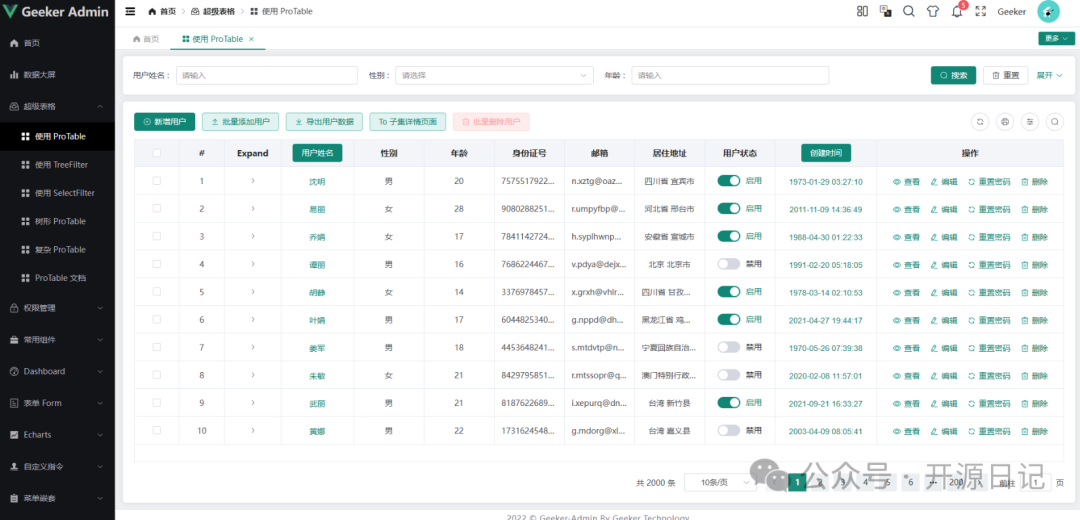The image size is (1080, 520).
Task: Expand the 常用组件 sidebar menu
Action: click(57, 340)
